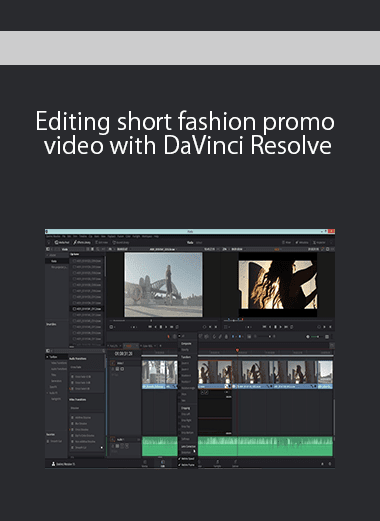Click the timecode 01:08:31:26 field
This screenshot has width=380, height=521.
124,354
